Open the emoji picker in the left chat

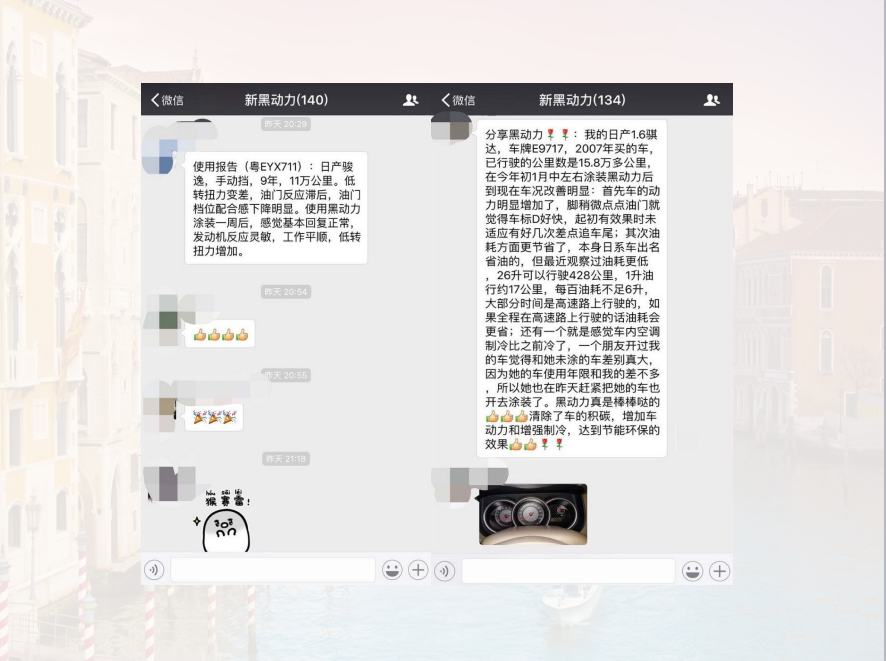(x=392, y=570)
